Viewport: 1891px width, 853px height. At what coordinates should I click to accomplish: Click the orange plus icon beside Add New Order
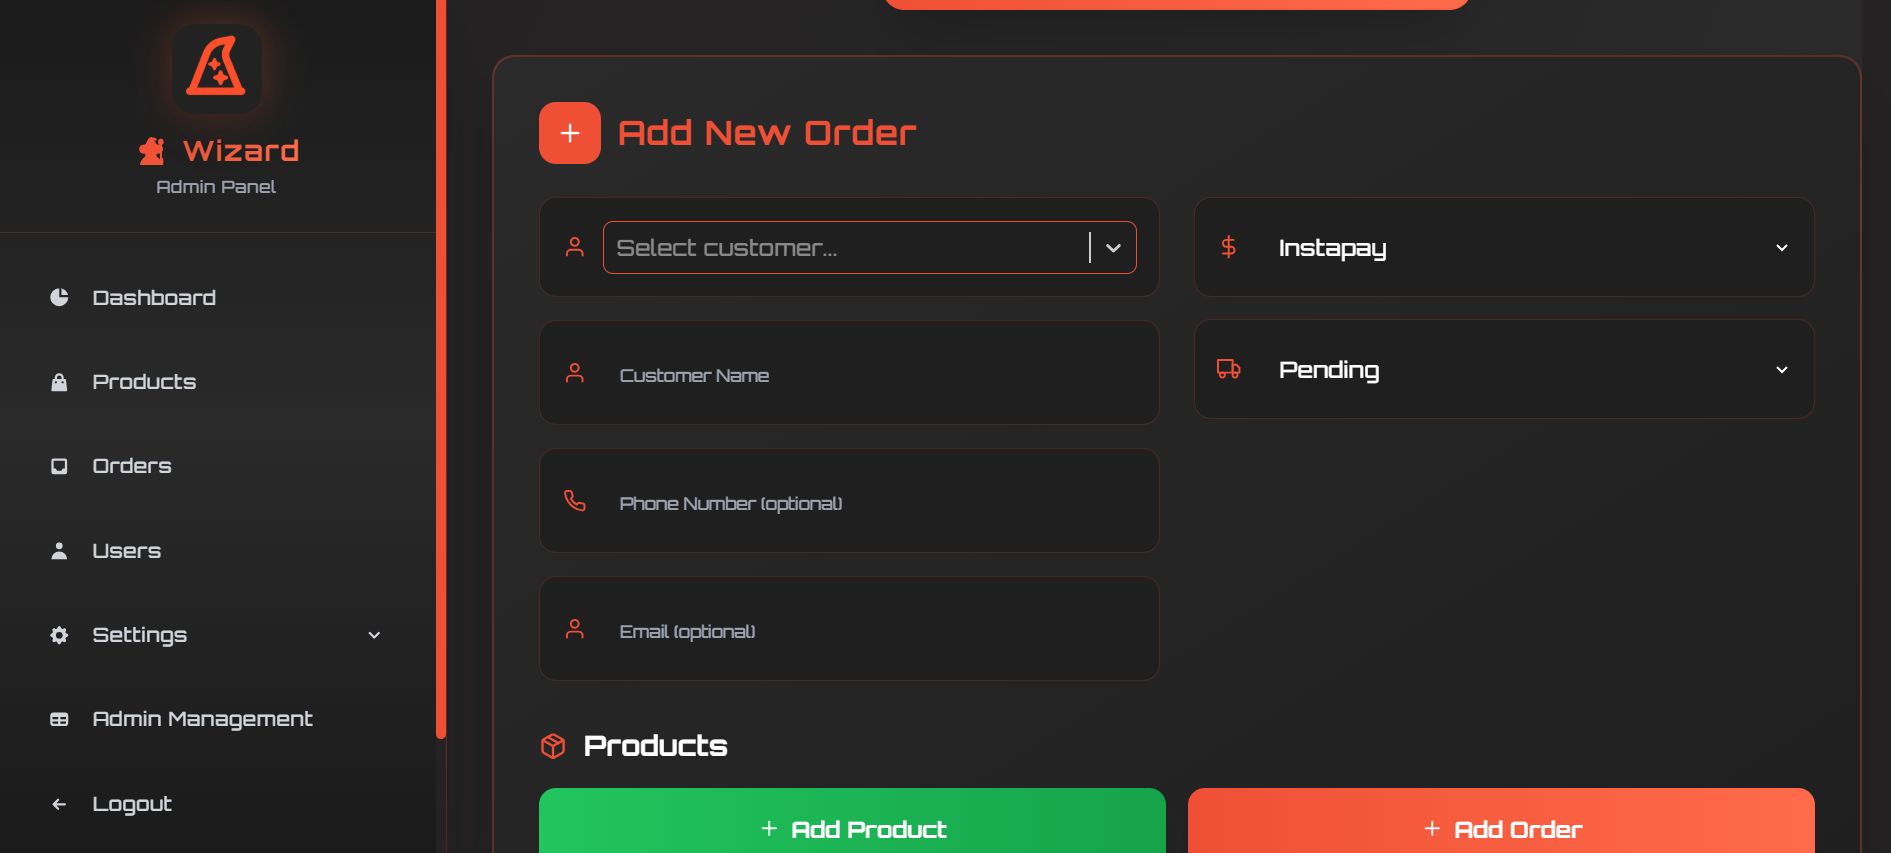(570, 133)
